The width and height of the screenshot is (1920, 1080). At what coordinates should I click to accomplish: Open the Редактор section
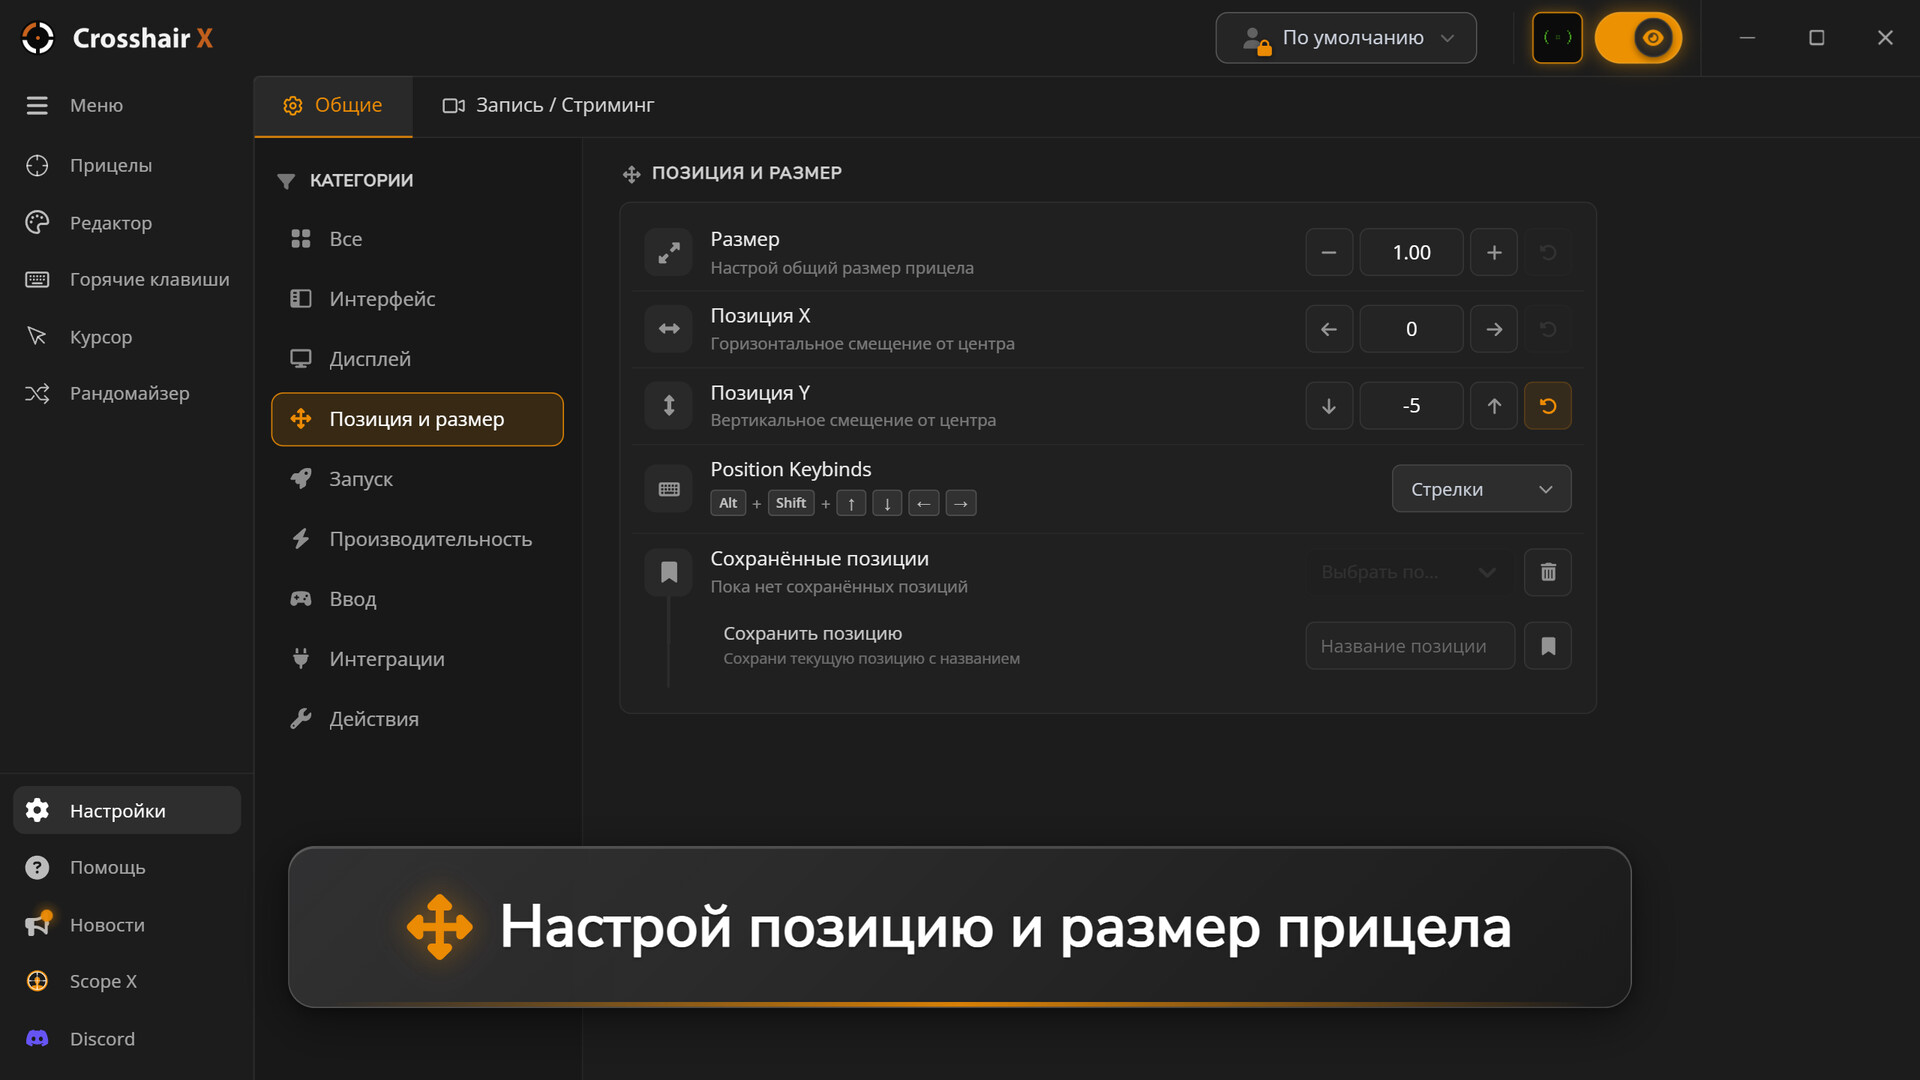pyautogui.click(x=126, y=223)
